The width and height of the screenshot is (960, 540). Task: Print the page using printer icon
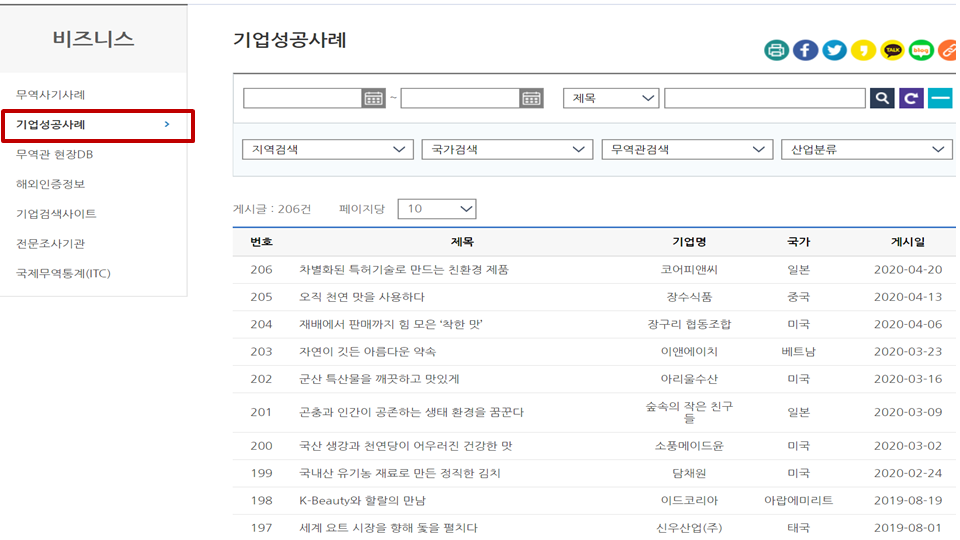(776, 50)
